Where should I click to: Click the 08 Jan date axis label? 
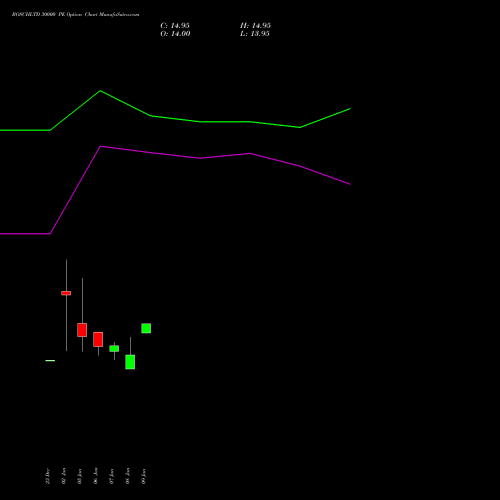(128, 476)
